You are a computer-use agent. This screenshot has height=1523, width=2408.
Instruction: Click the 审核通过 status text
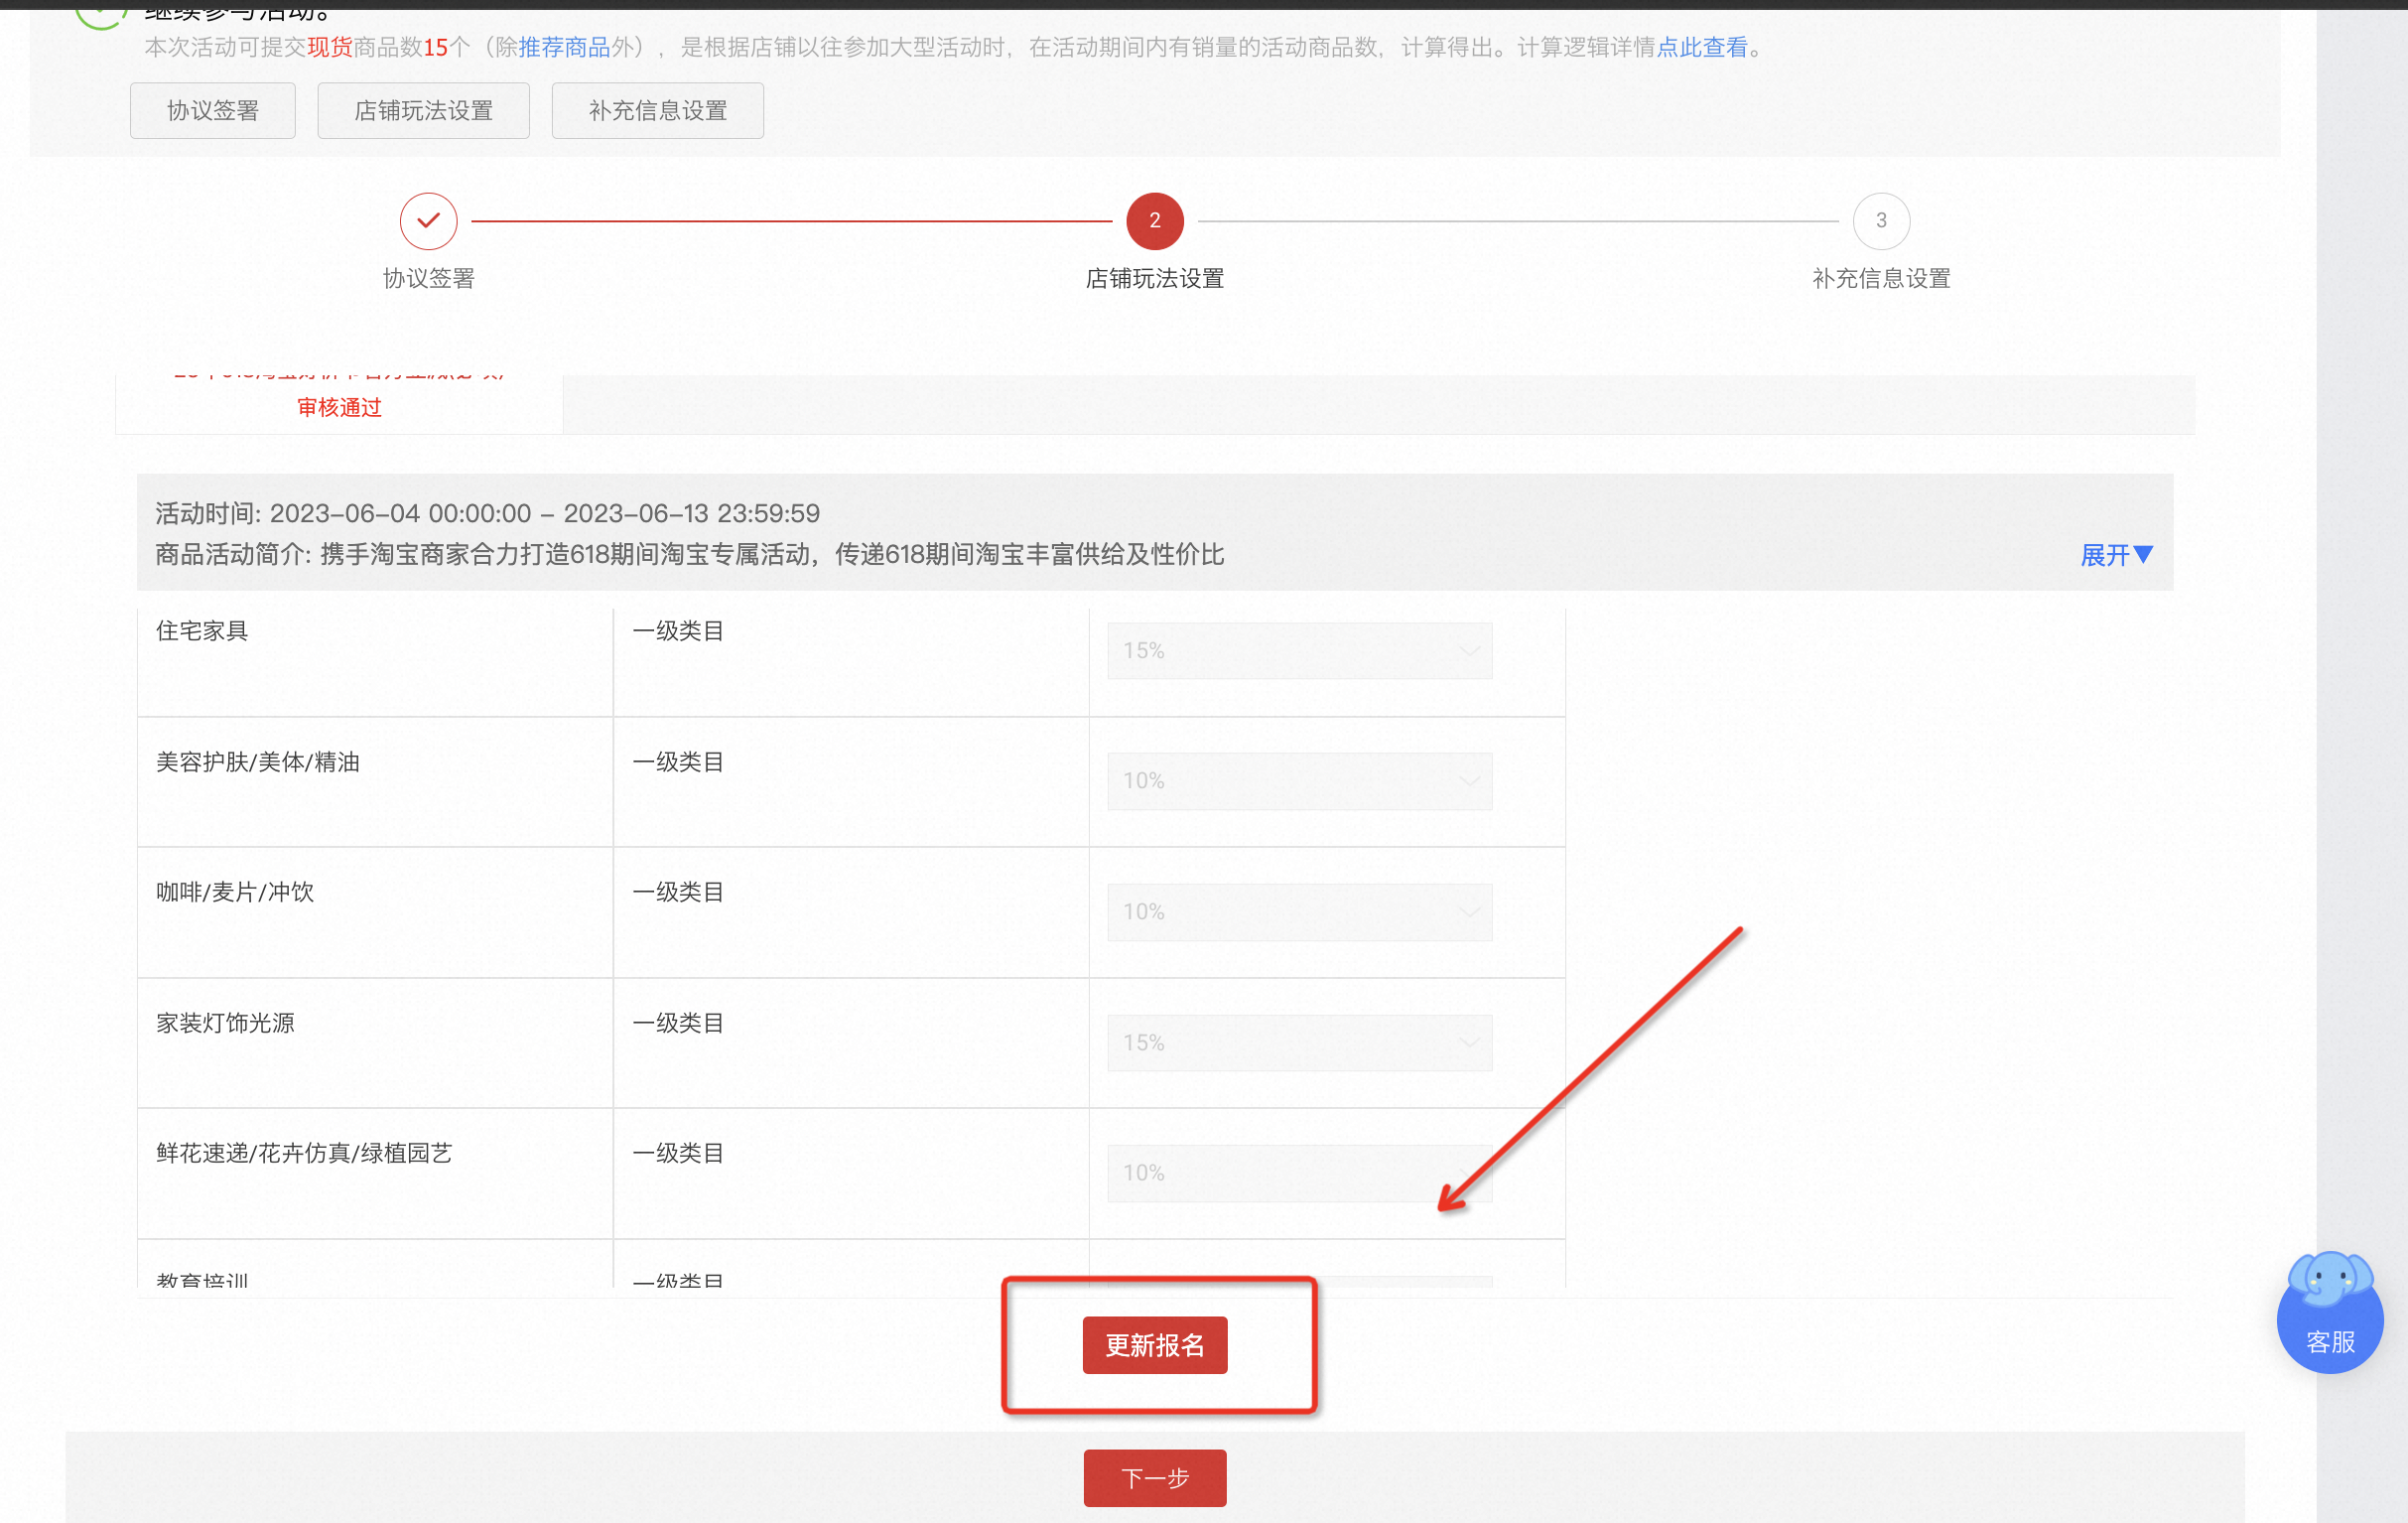339,407
